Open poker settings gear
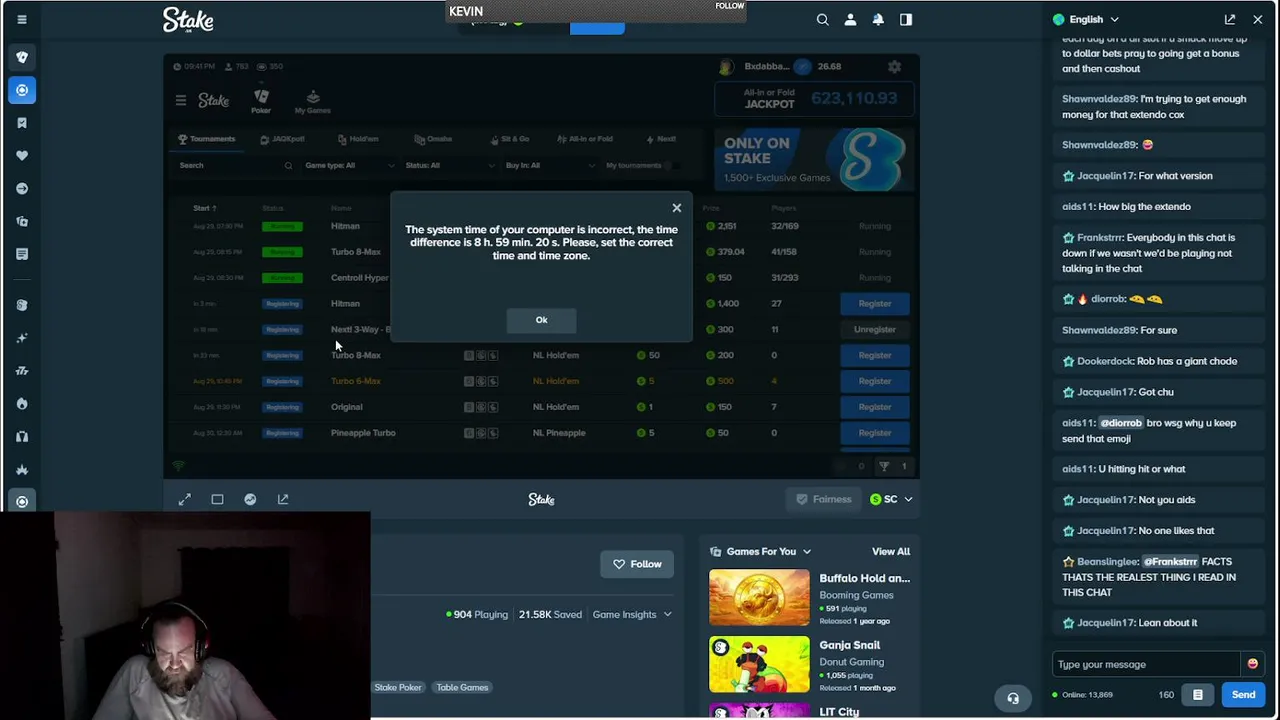This screenshot has width=1280, height=720. tap(894, 67)
